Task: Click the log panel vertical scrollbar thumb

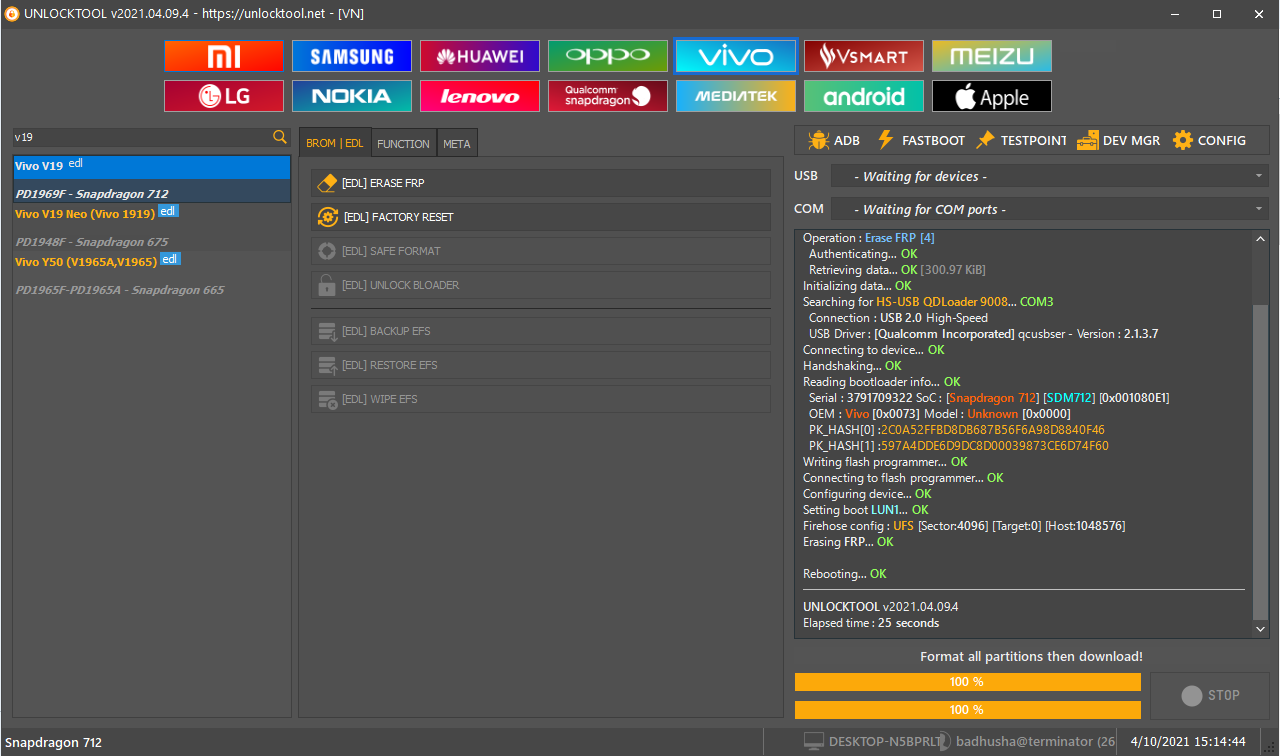Action: 1260,460
